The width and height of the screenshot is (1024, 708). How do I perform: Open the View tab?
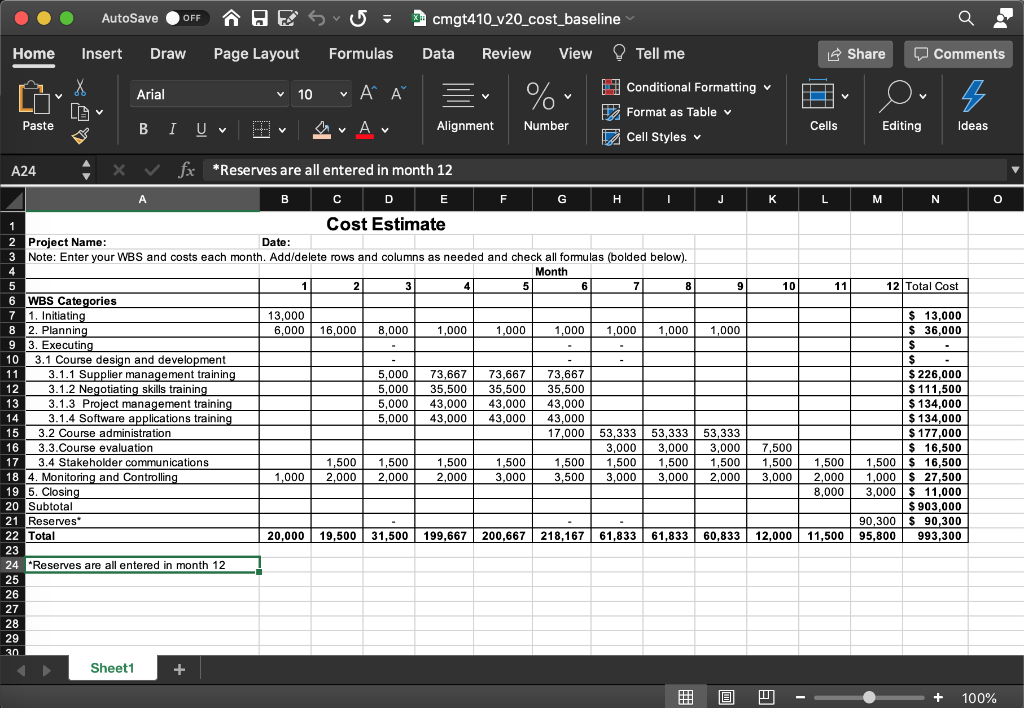pos(575,54)
